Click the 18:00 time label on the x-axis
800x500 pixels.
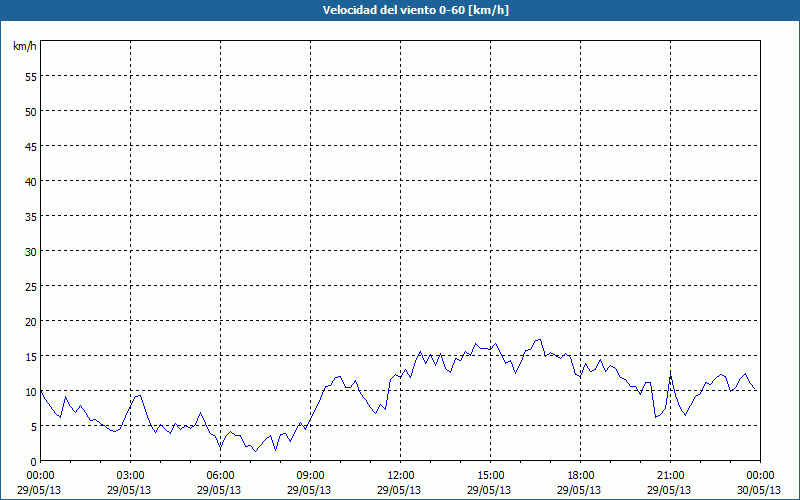coord(580,476)
